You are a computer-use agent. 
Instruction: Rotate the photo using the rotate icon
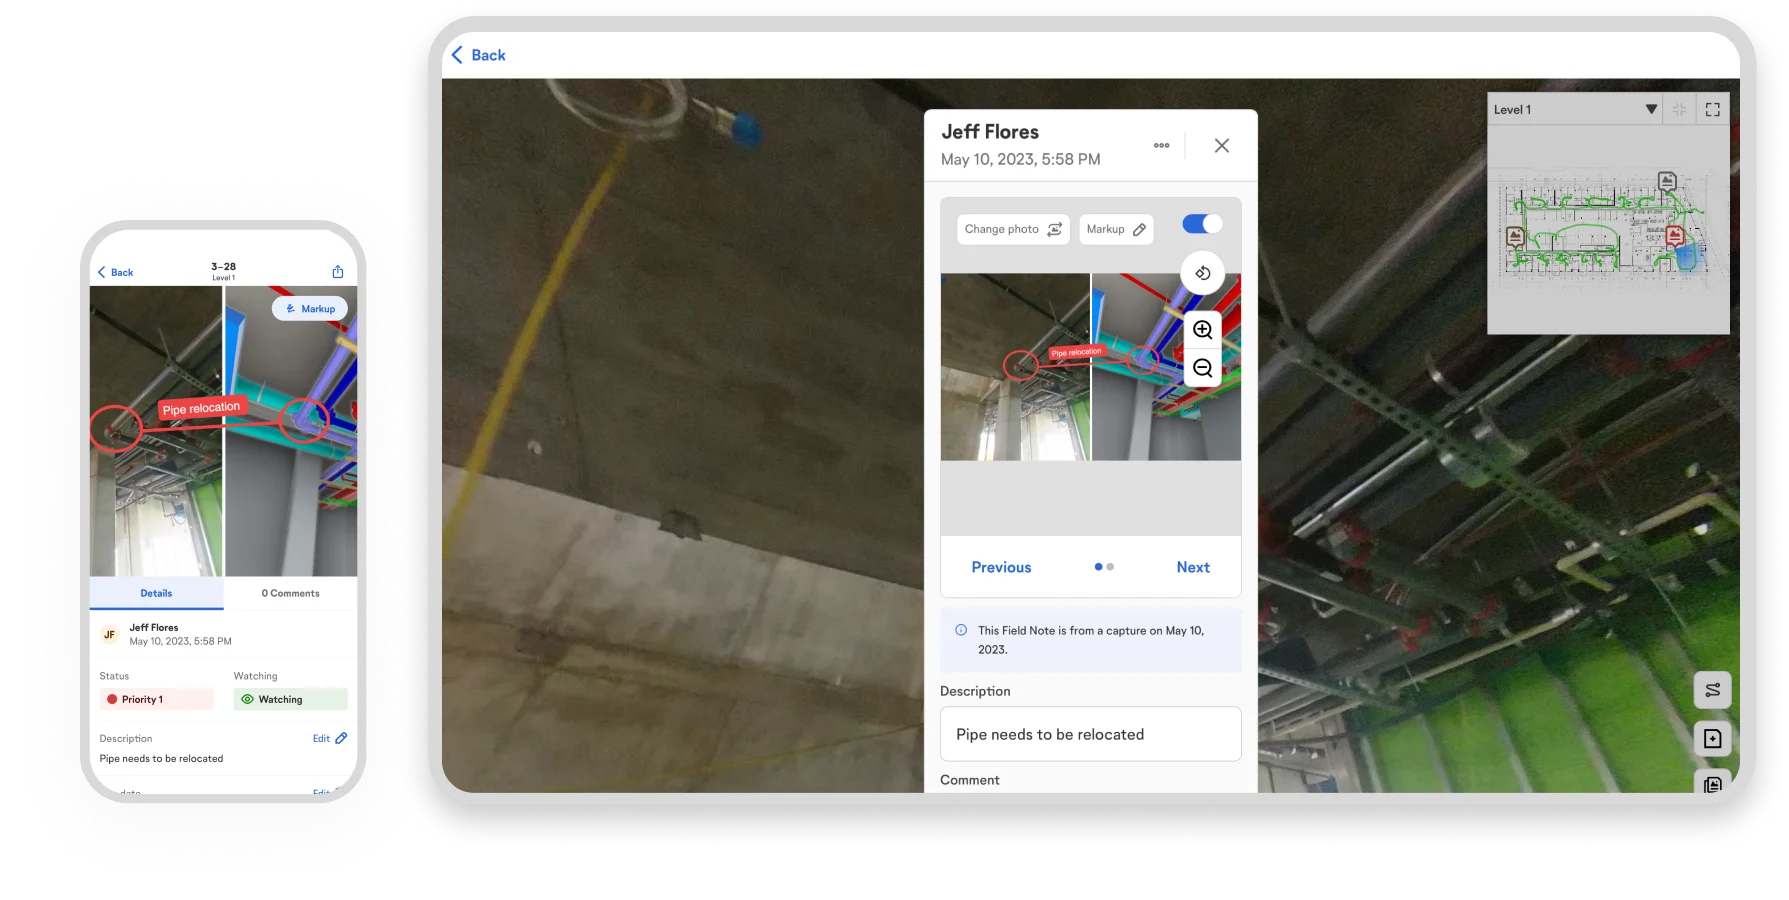pyautogui.click(x=1201, y=272)
